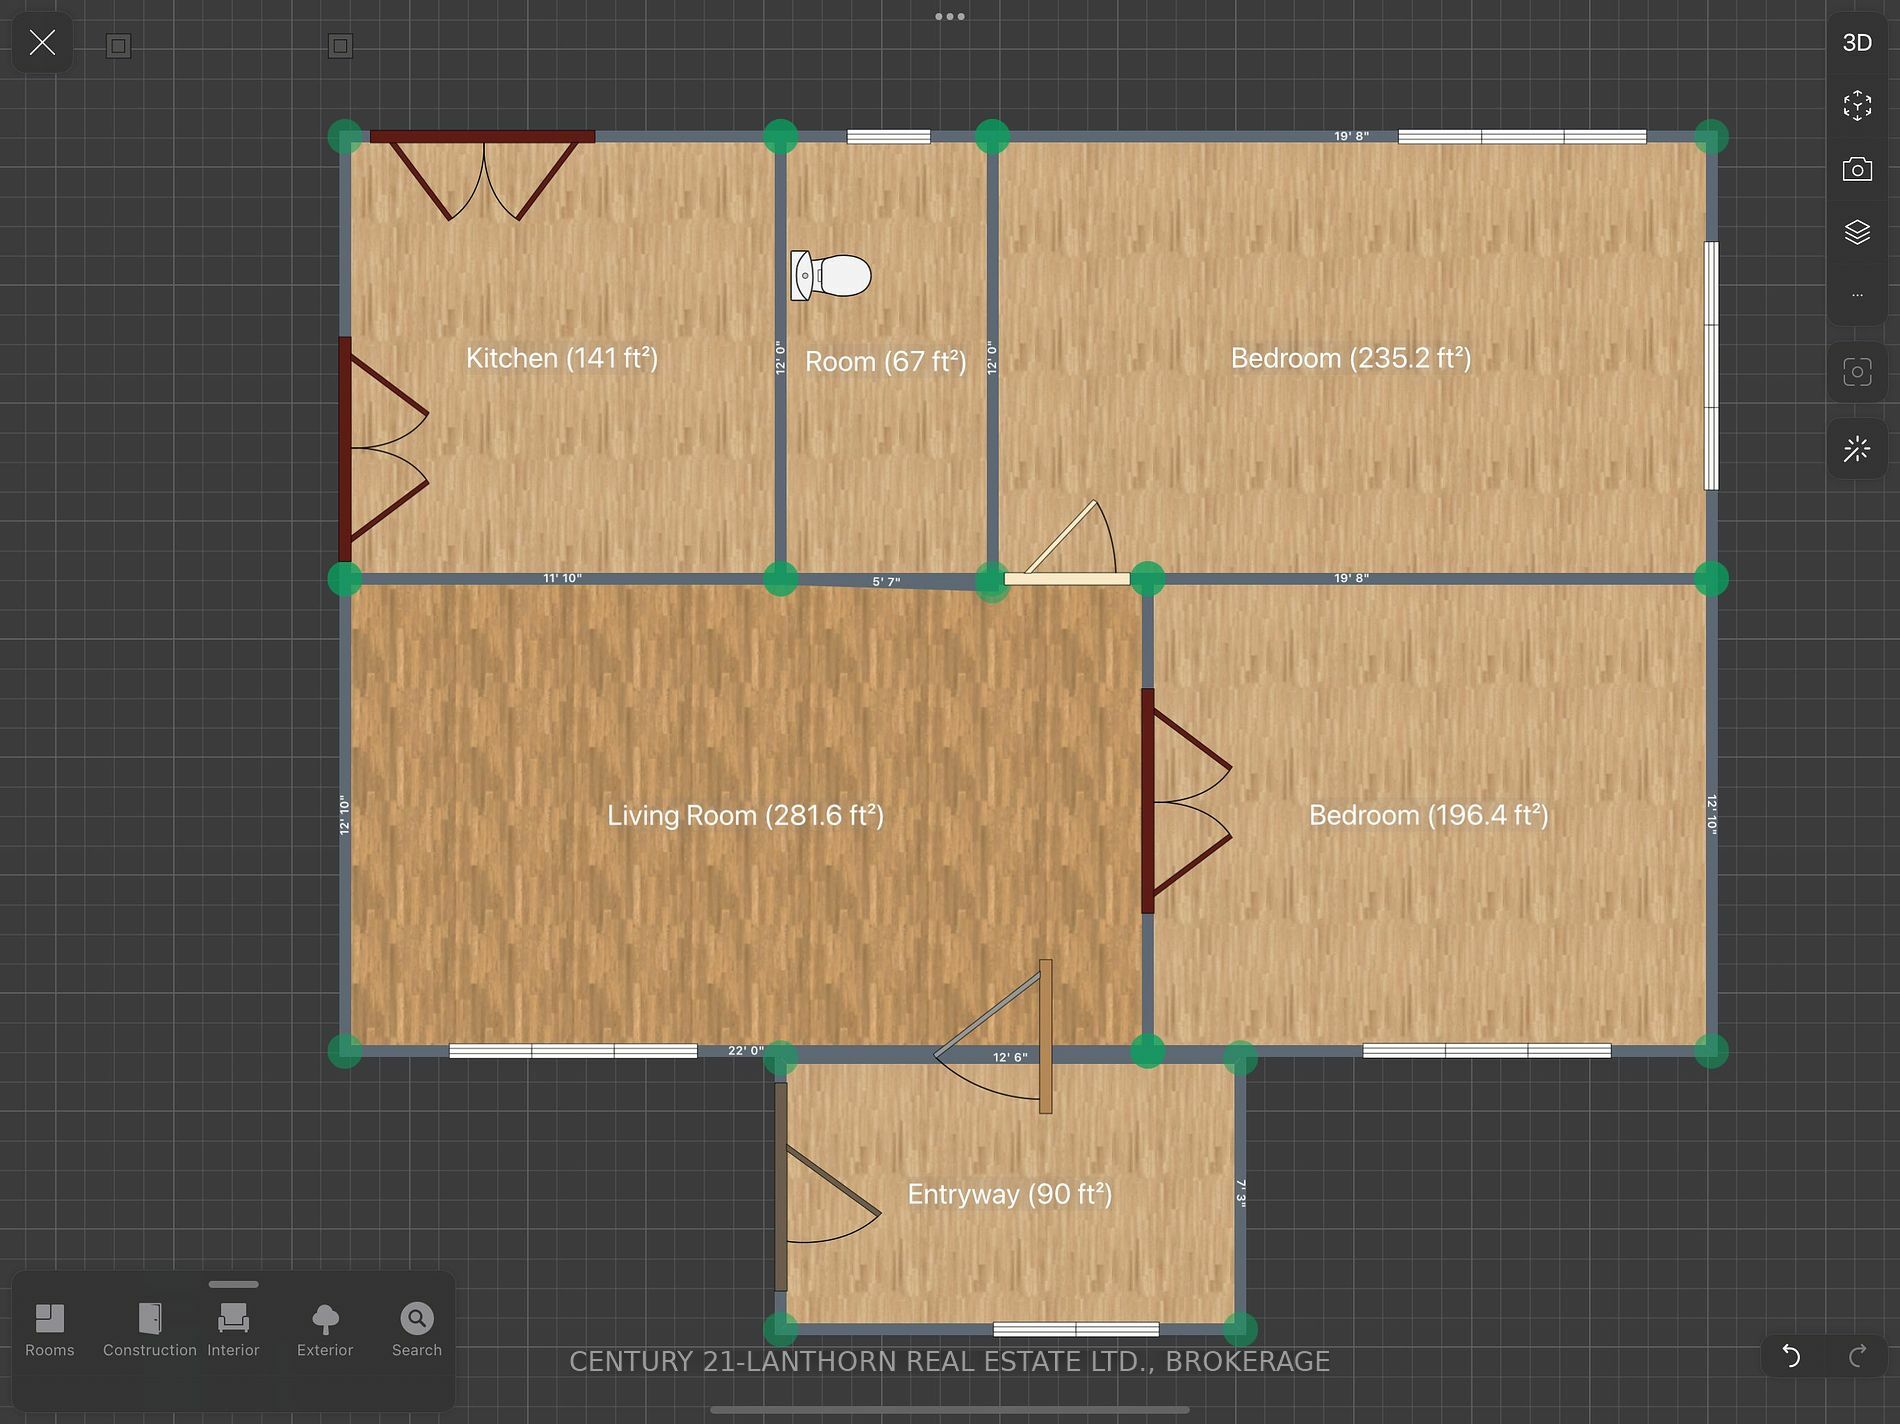Select the lower bedroom bottom window
This screenshot has height=1424, width=1900.
point(1487,1051)
